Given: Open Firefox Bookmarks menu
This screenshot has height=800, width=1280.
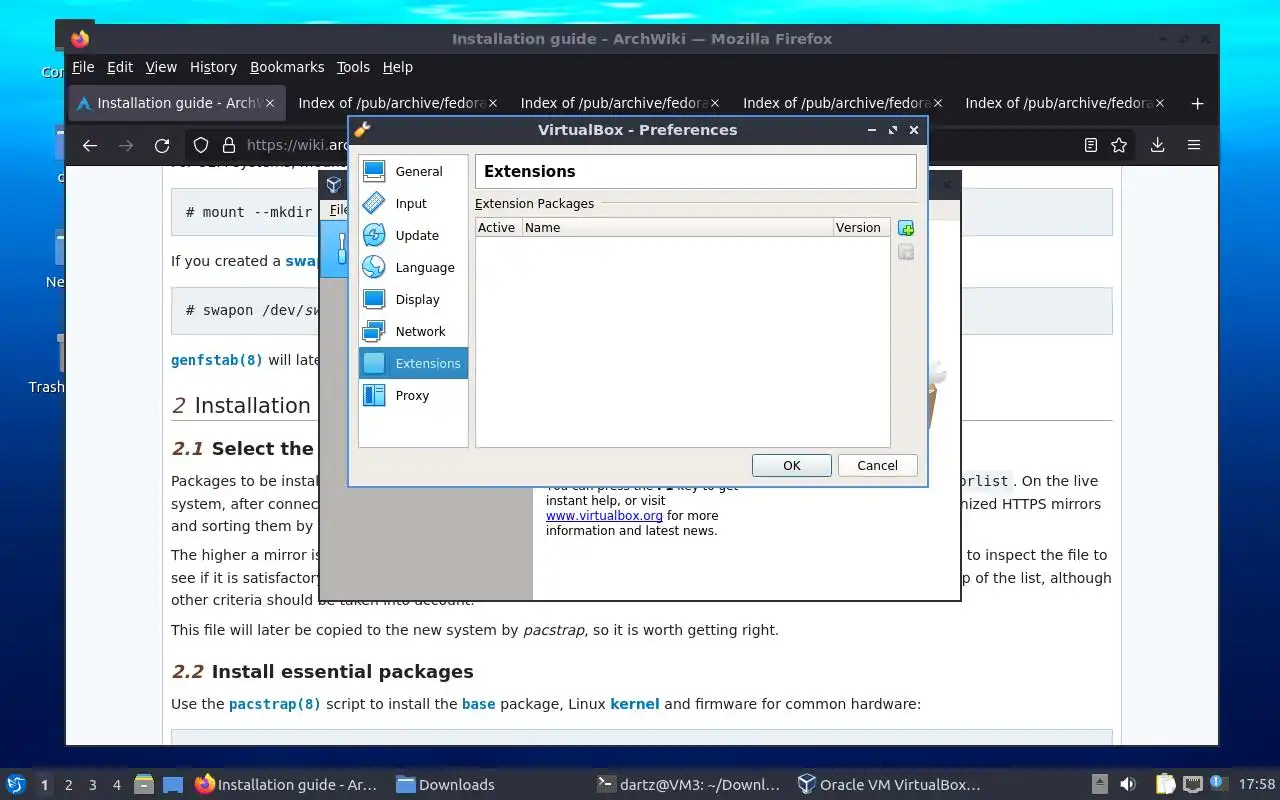Looking at the screenshot, I should (x=287, y=67).
